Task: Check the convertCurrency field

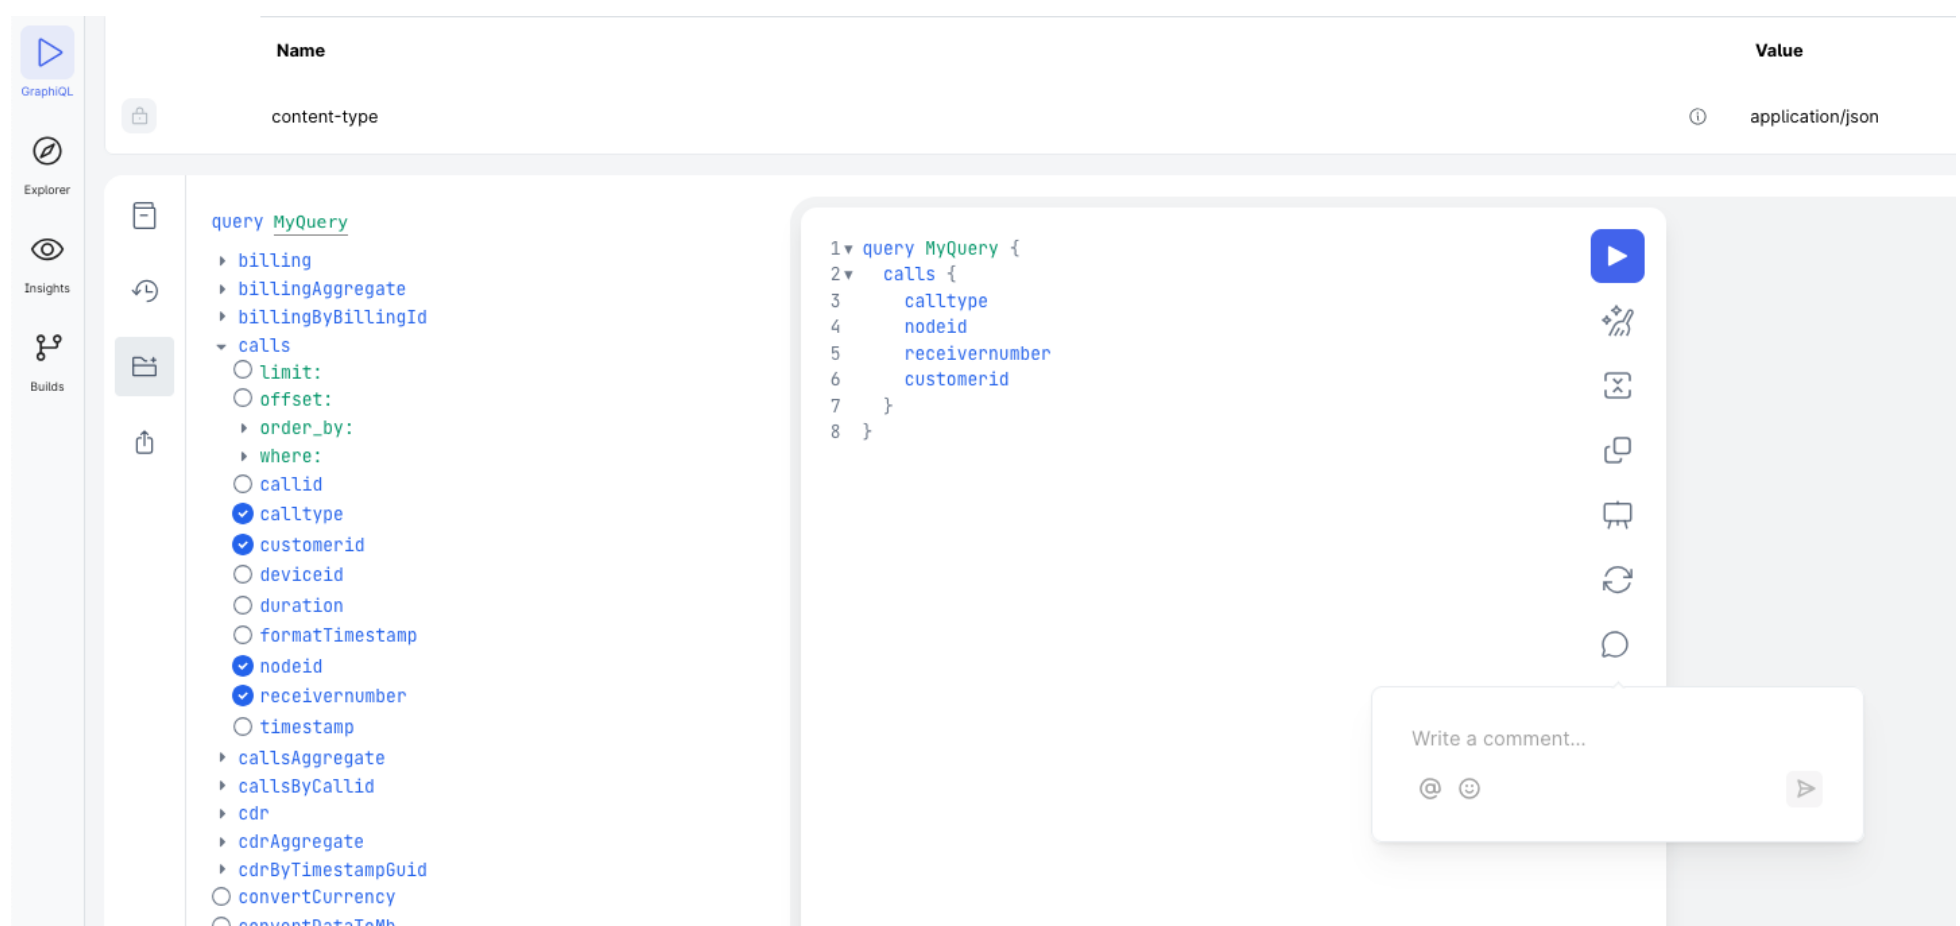Action: pos(221,897)
